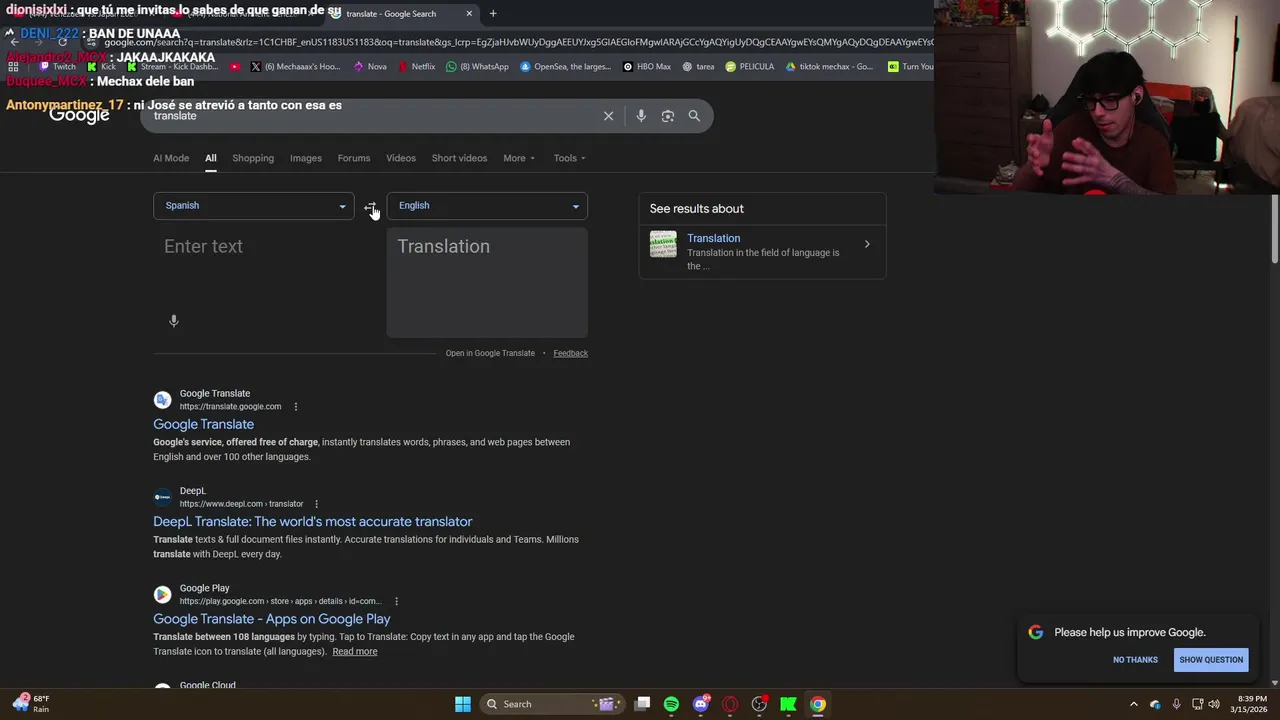Screen dimensions: 1280x720
Task: Open a new browser tab
Action: coord(493,14)
